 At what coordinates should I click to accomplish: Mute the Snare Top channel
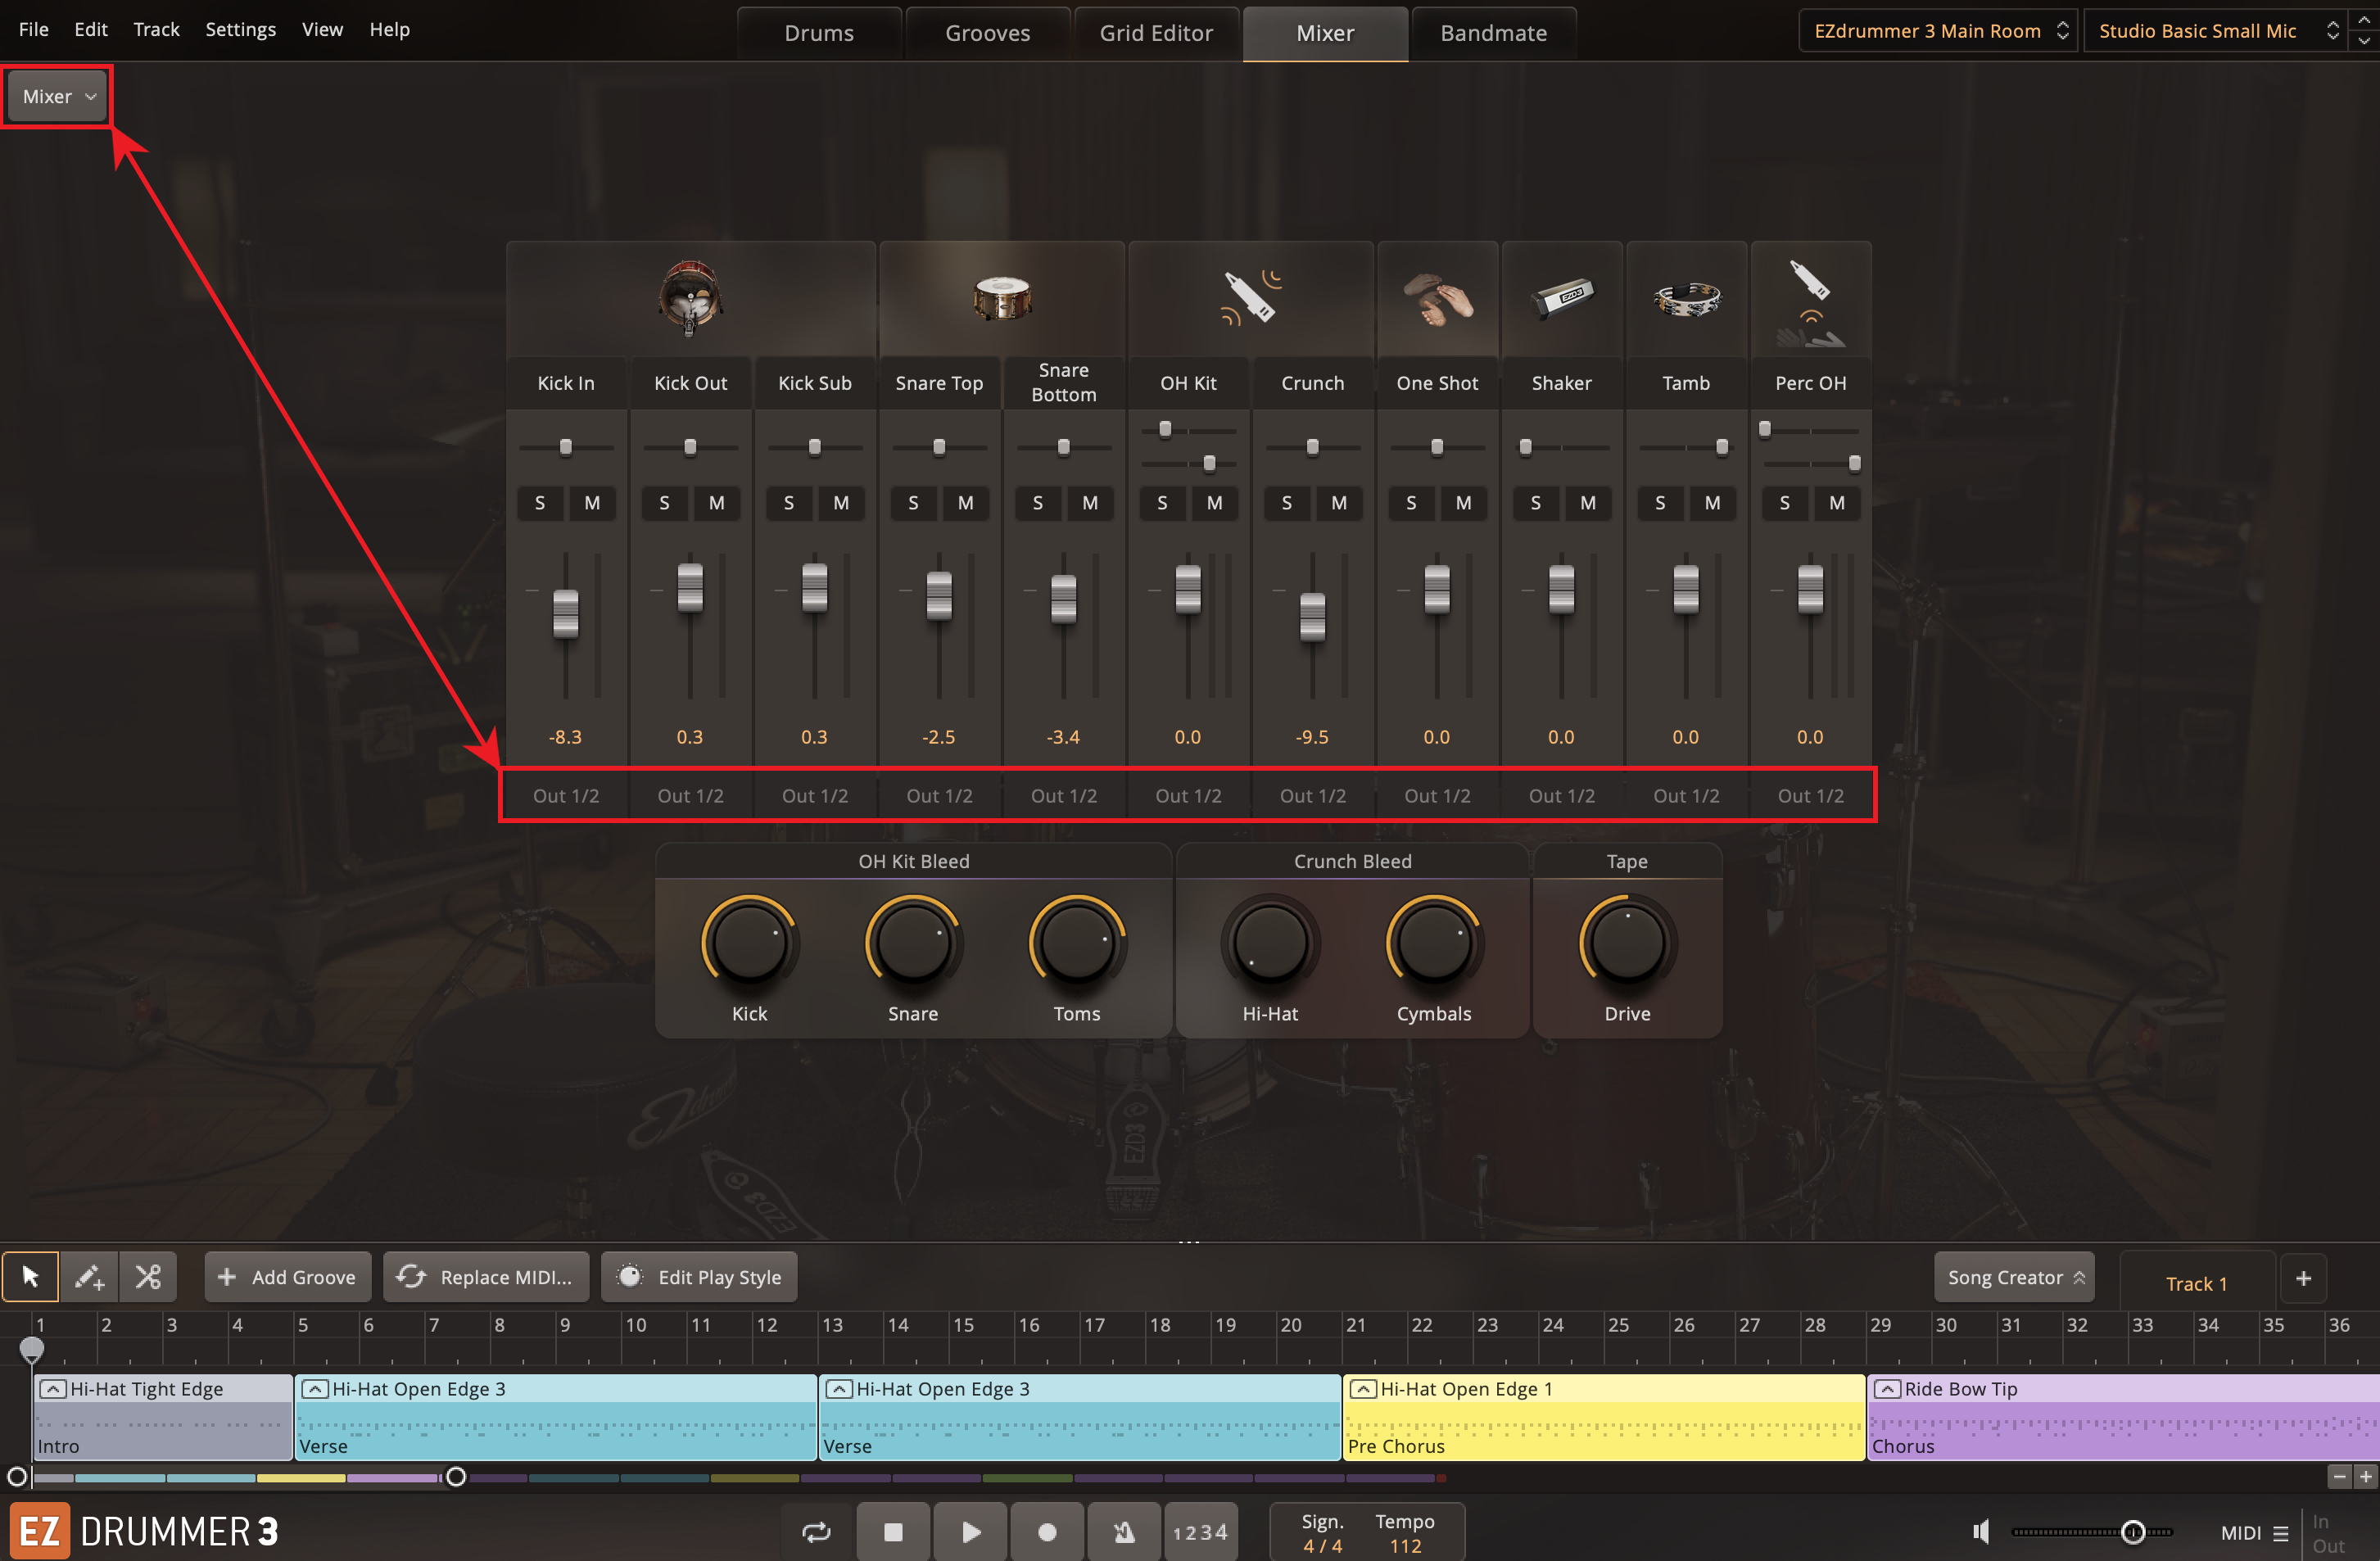pyautogui.click(x=965, y=503)
